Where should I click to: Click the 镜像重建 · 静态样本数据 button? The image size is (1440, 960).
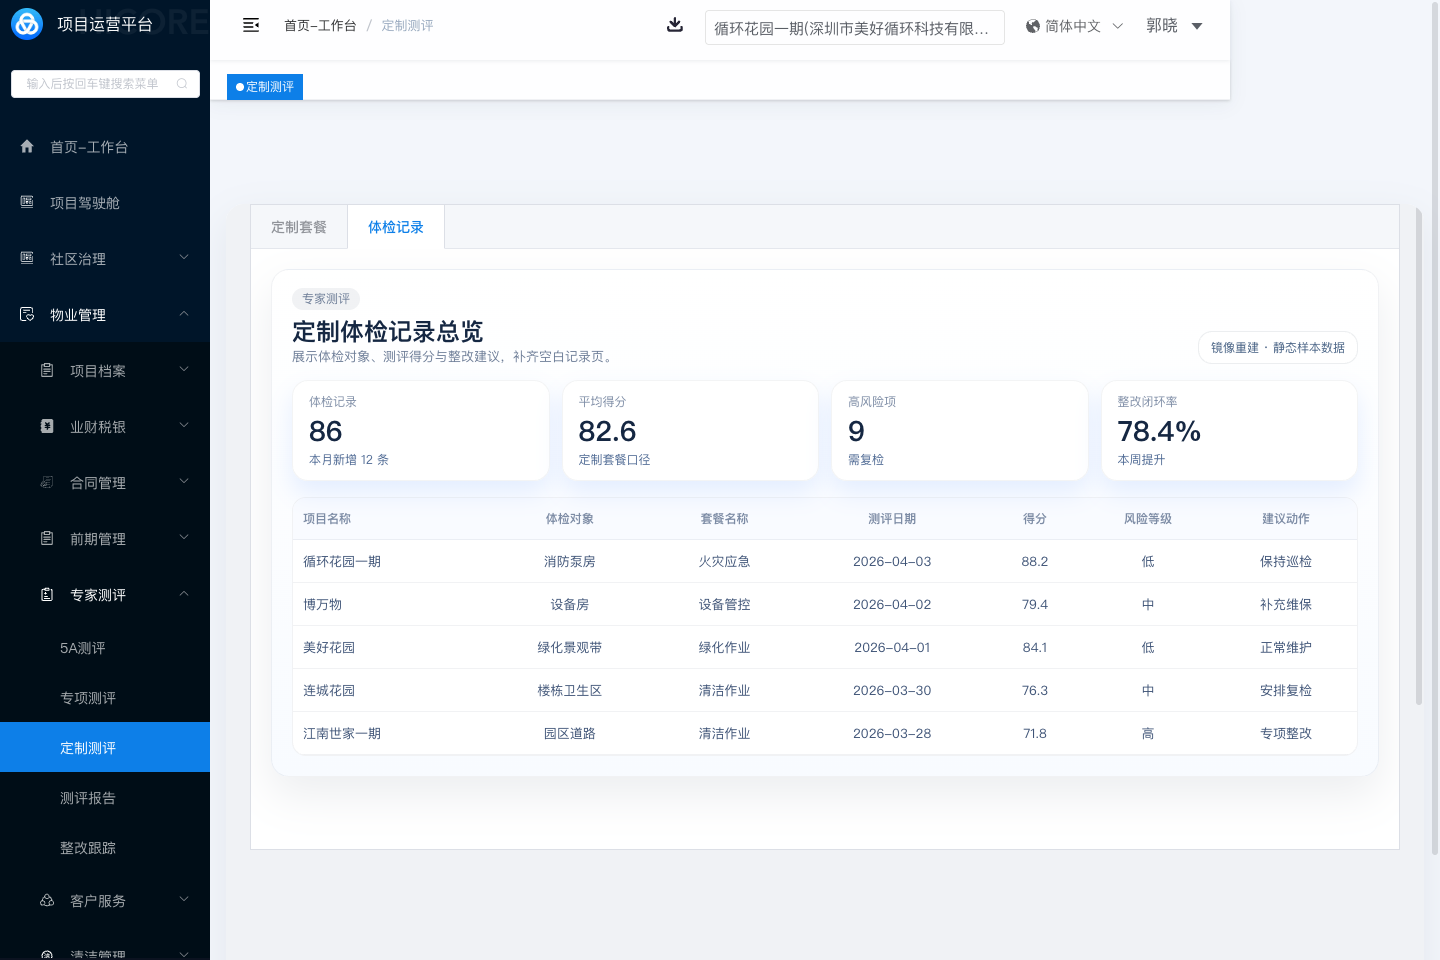tap(1277, 348)
